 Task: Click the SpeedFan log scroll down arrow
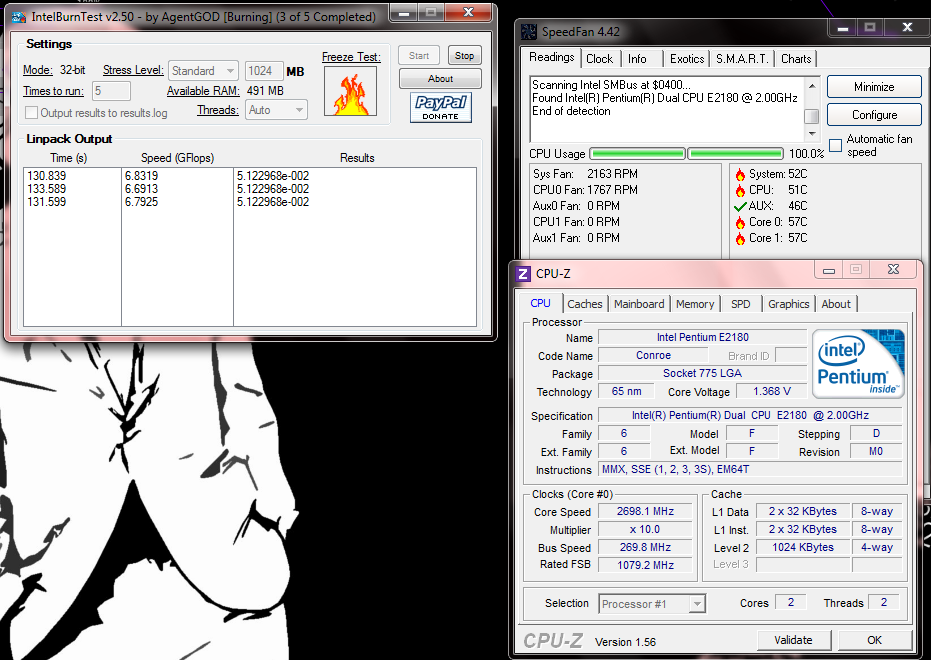[812, 134]
